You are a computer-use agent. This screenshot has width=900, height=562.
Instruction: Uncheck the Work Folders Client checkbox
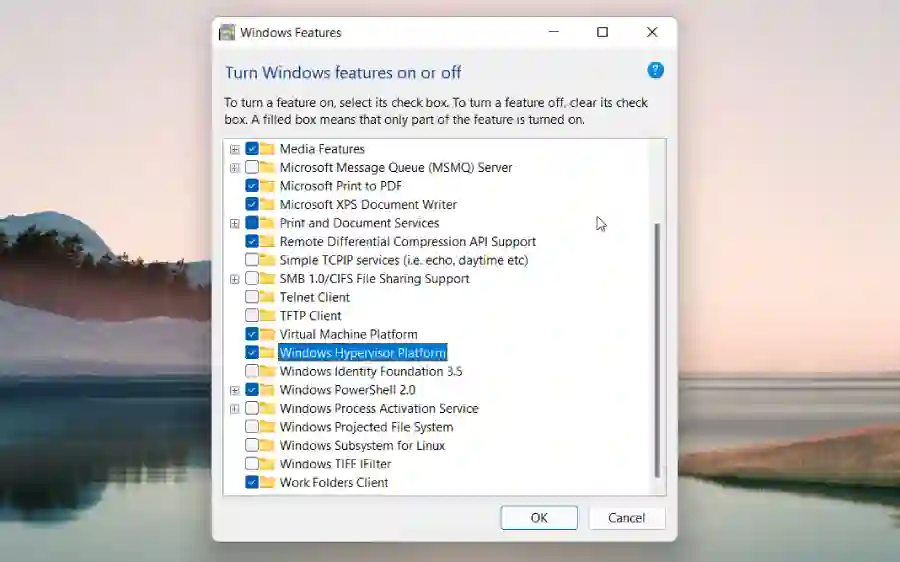[251, 482]
